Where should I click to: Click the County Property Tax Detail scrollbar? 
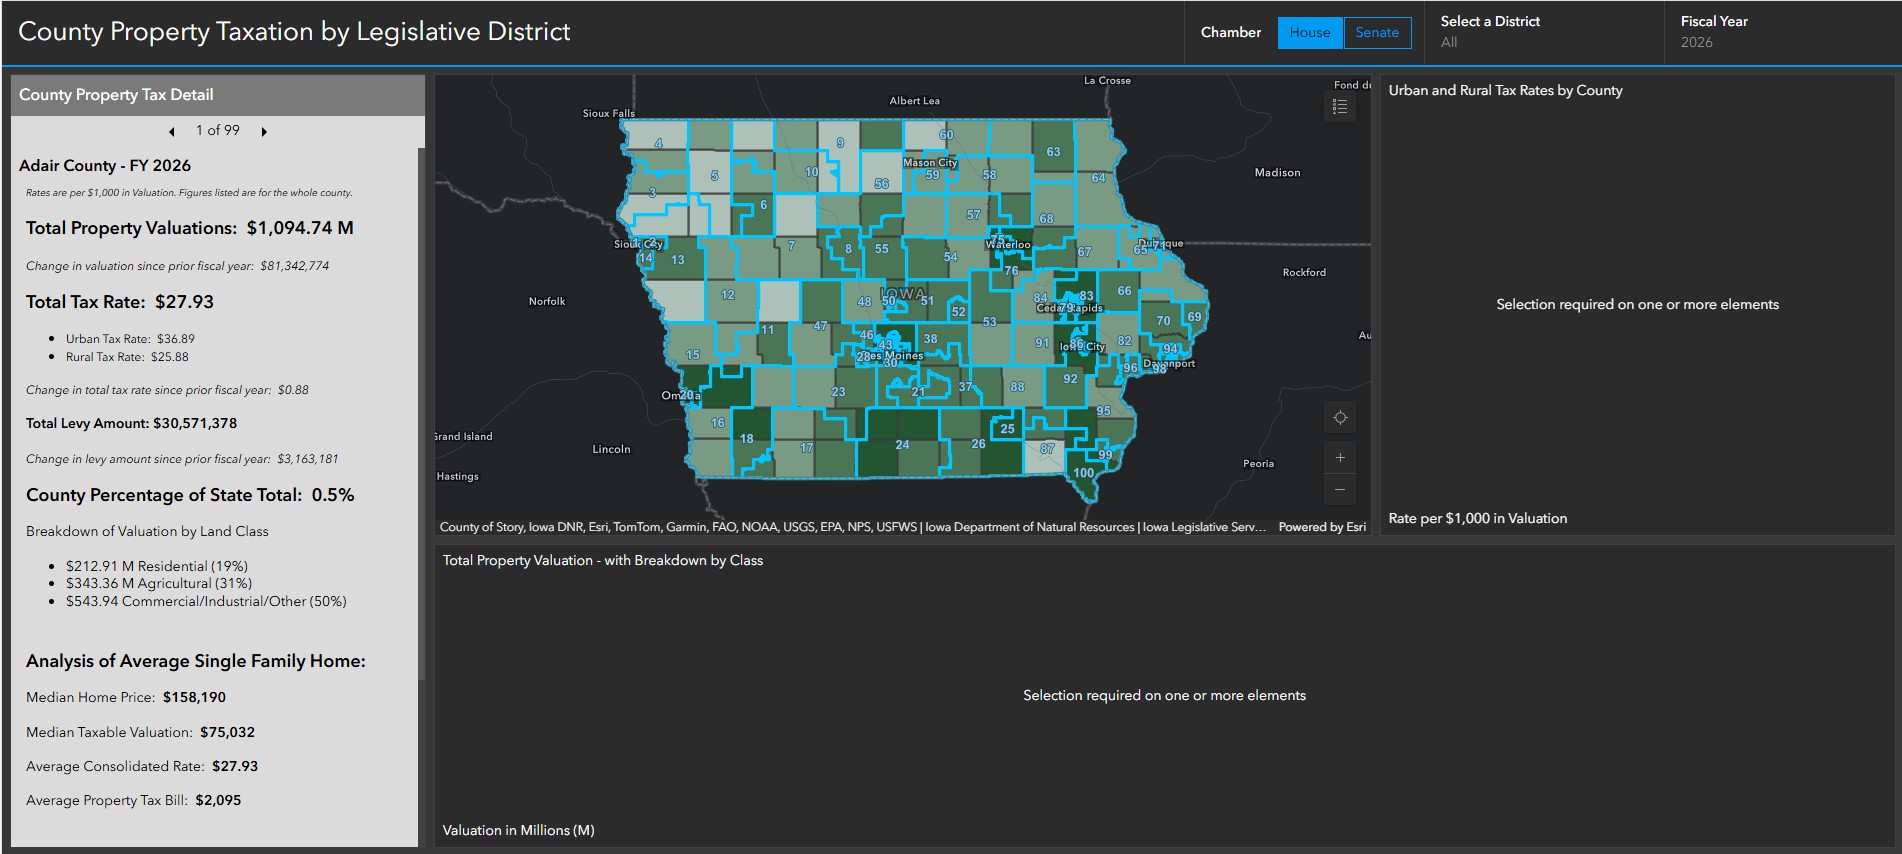tap(421, 400)
